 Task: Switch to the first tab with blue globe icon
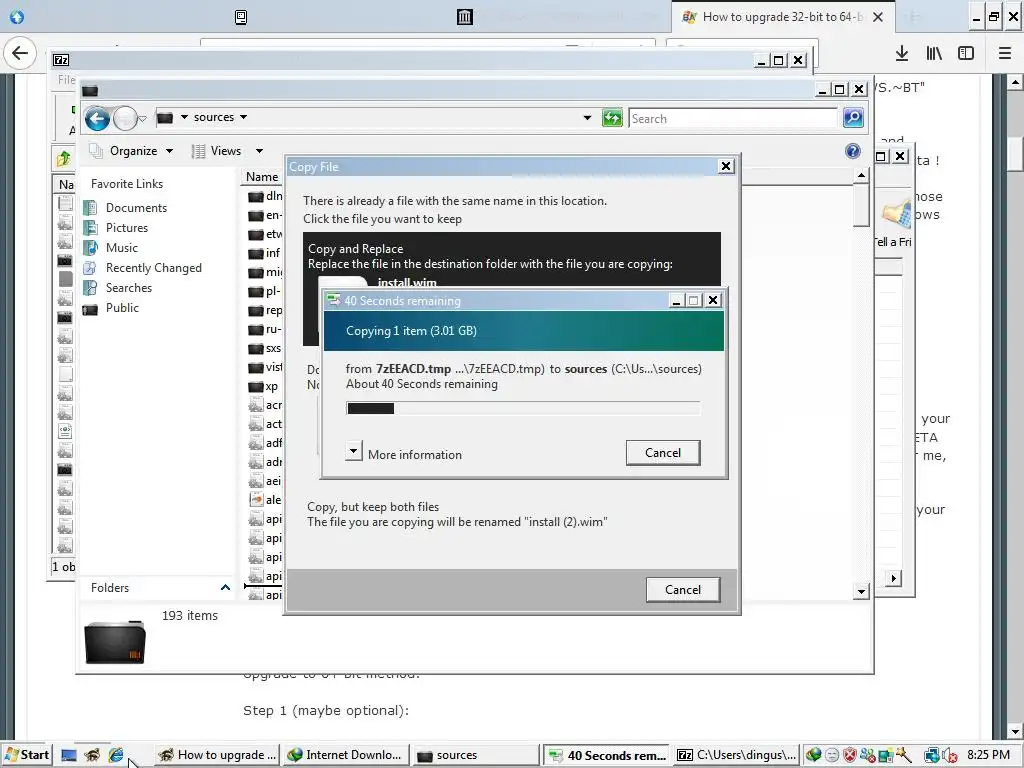pyautogui.click(x=16, y=17)
